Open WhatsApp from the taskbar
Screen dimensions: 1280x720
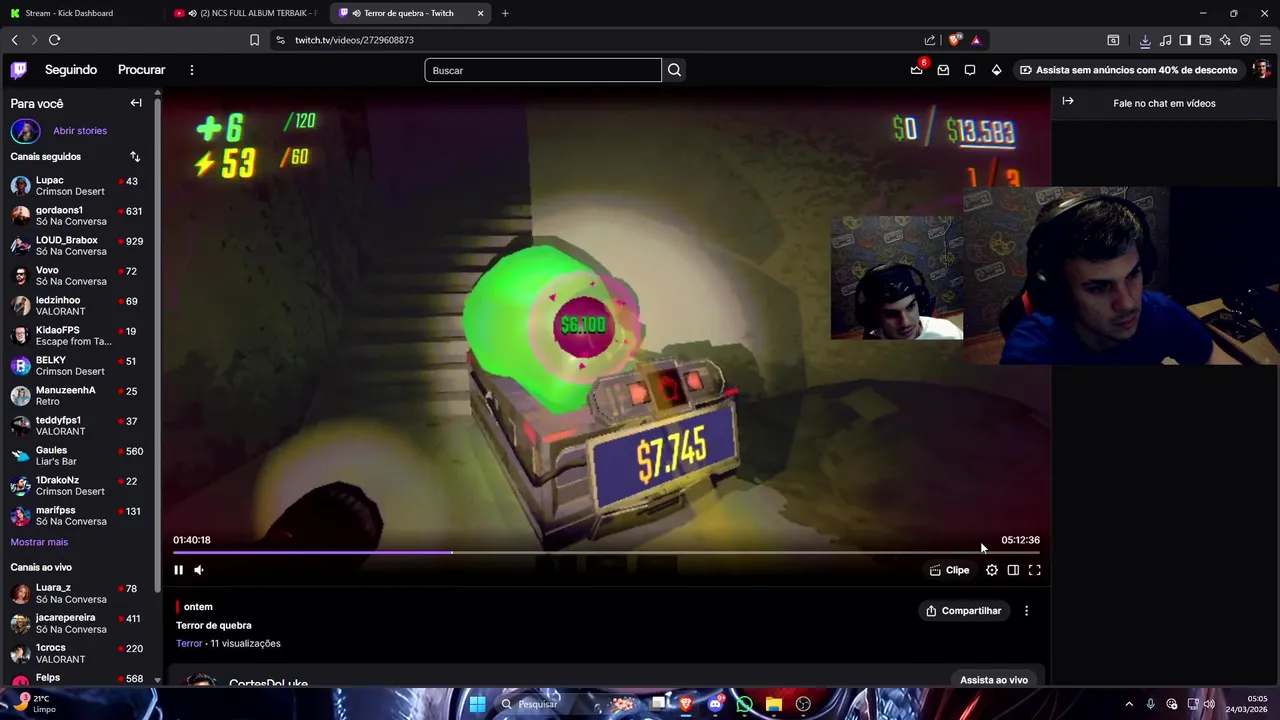744,704
